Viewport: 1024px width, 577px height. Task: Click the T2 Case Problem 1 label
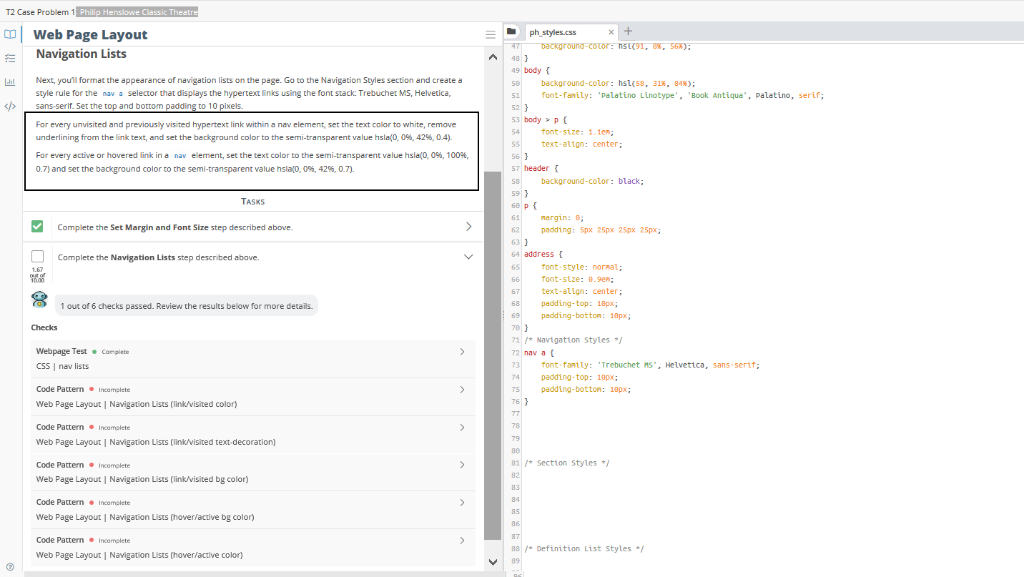[39, 12]
